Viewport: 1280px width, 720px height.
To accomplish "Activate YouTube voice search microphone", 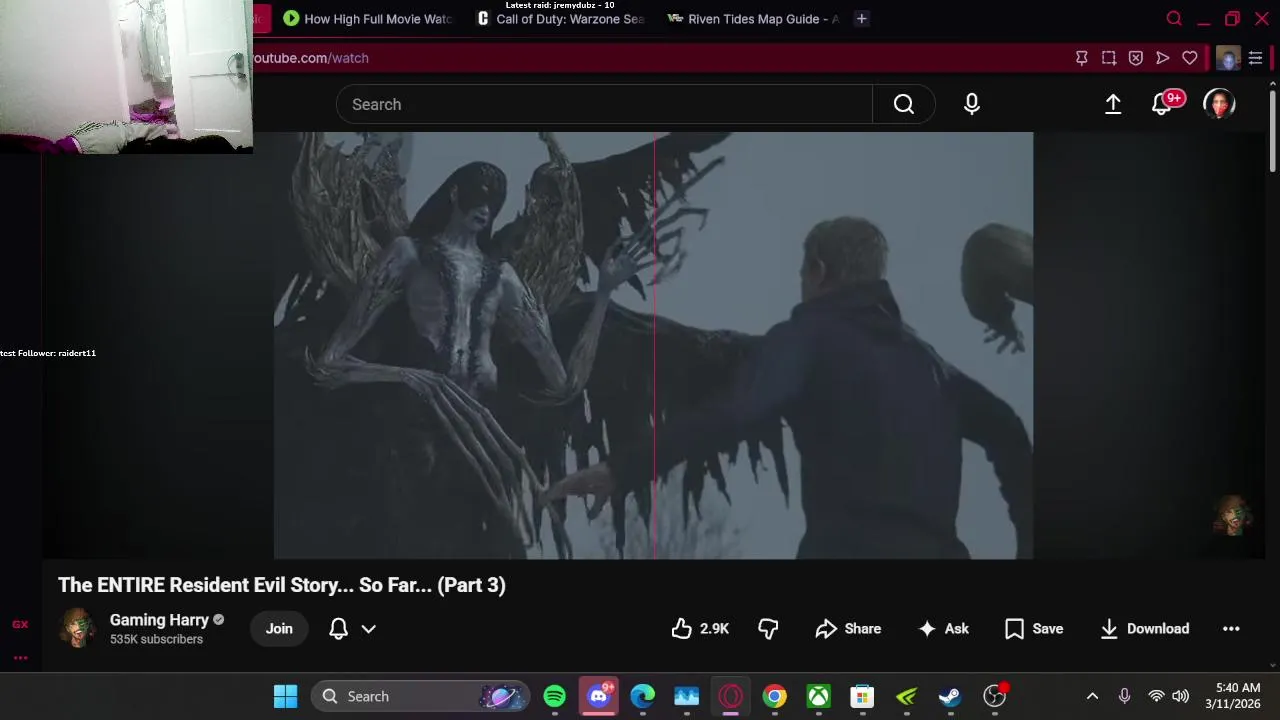I will pyautogui.click(x=972, y=104).
